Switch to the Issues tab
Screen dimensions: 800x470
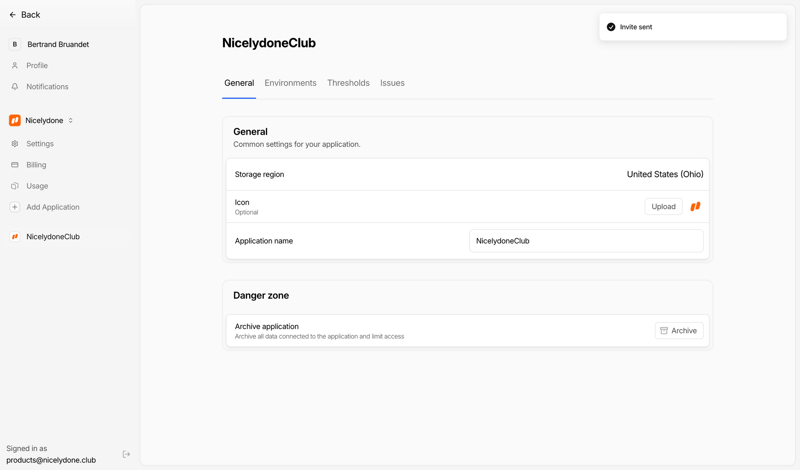coord(392,83)
